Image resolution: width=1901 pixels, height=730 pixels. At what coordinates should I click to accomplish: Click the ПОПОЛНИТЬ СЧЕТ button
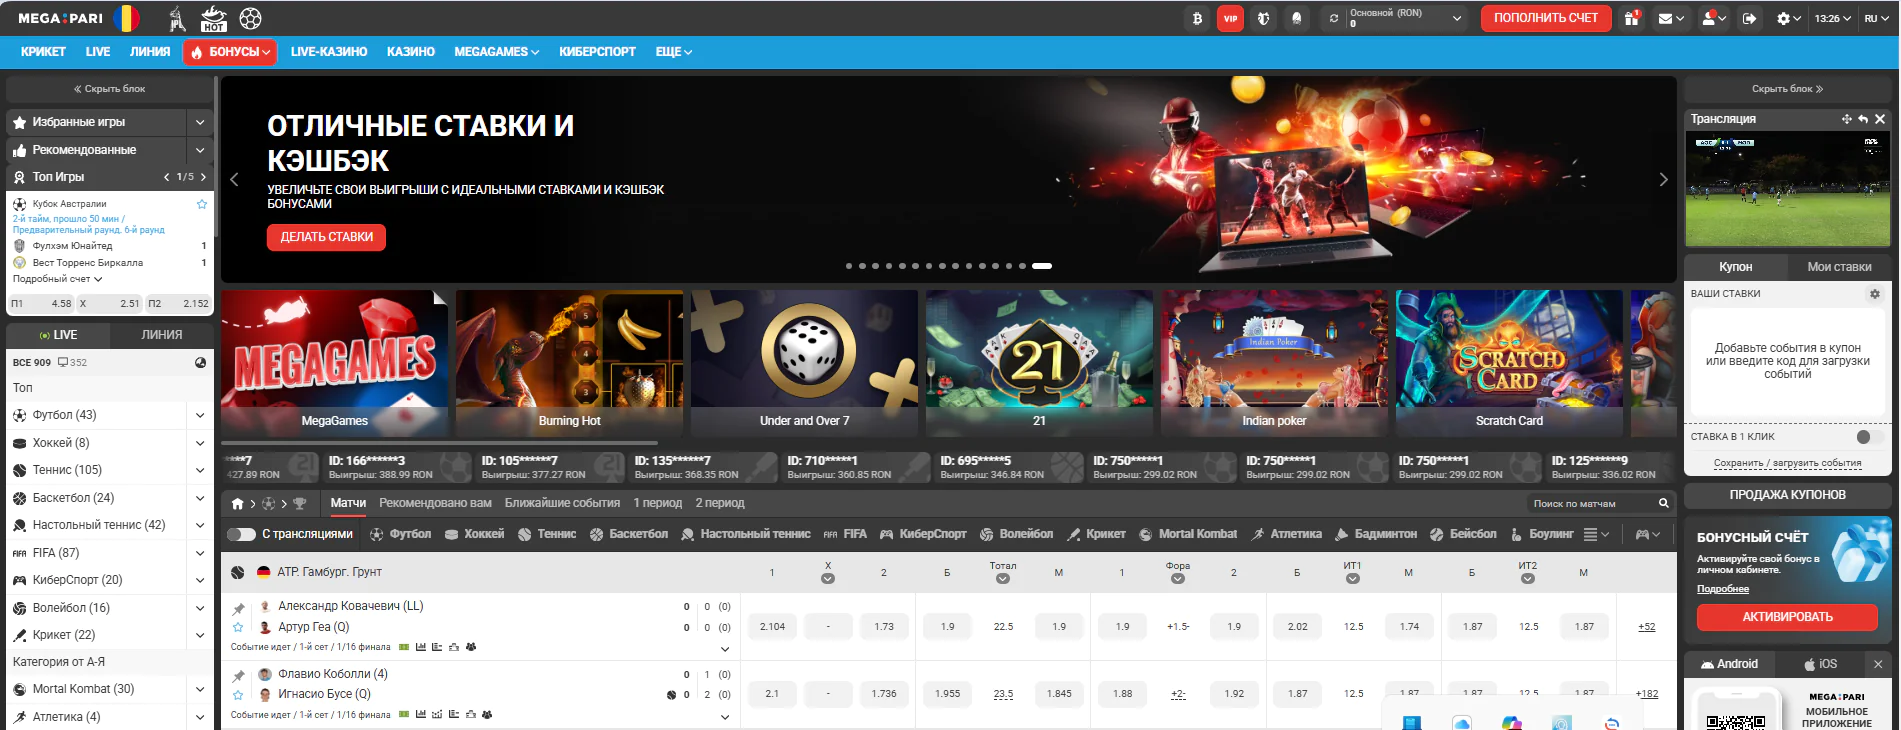click(x=1546, y=18)
